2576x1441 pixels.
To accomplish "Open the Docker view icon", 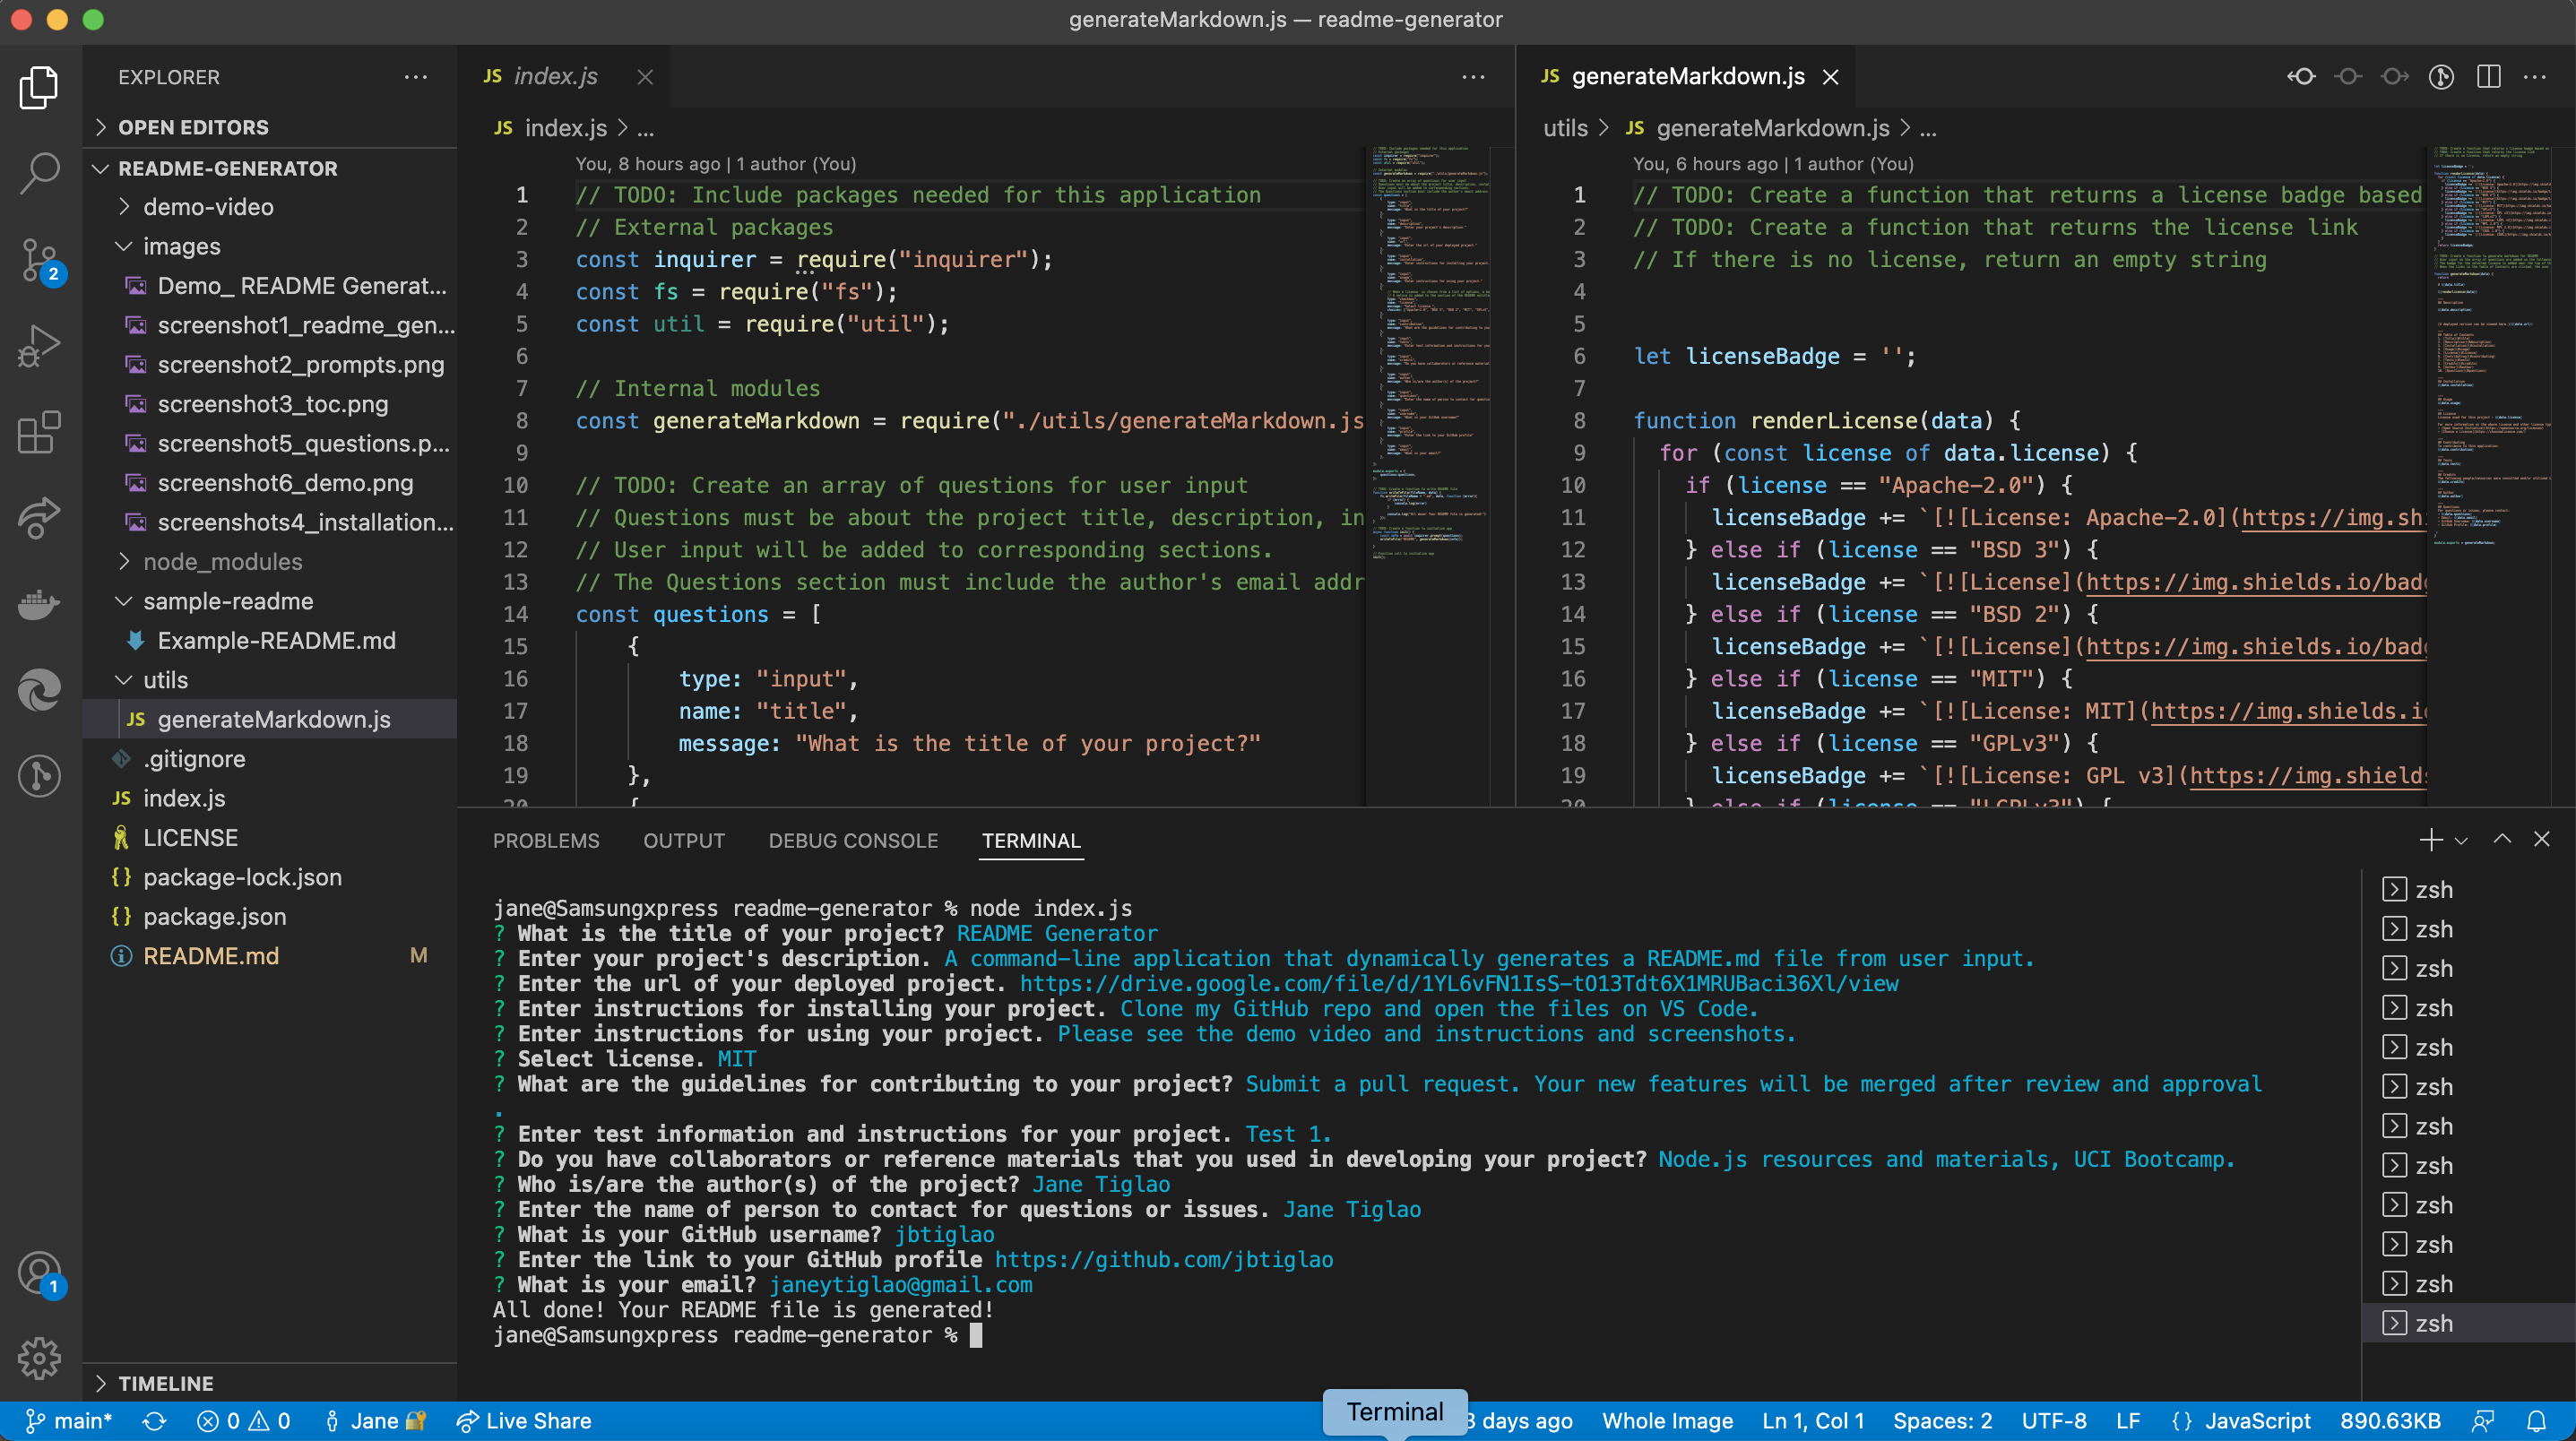I will click(x=39, y=604).
